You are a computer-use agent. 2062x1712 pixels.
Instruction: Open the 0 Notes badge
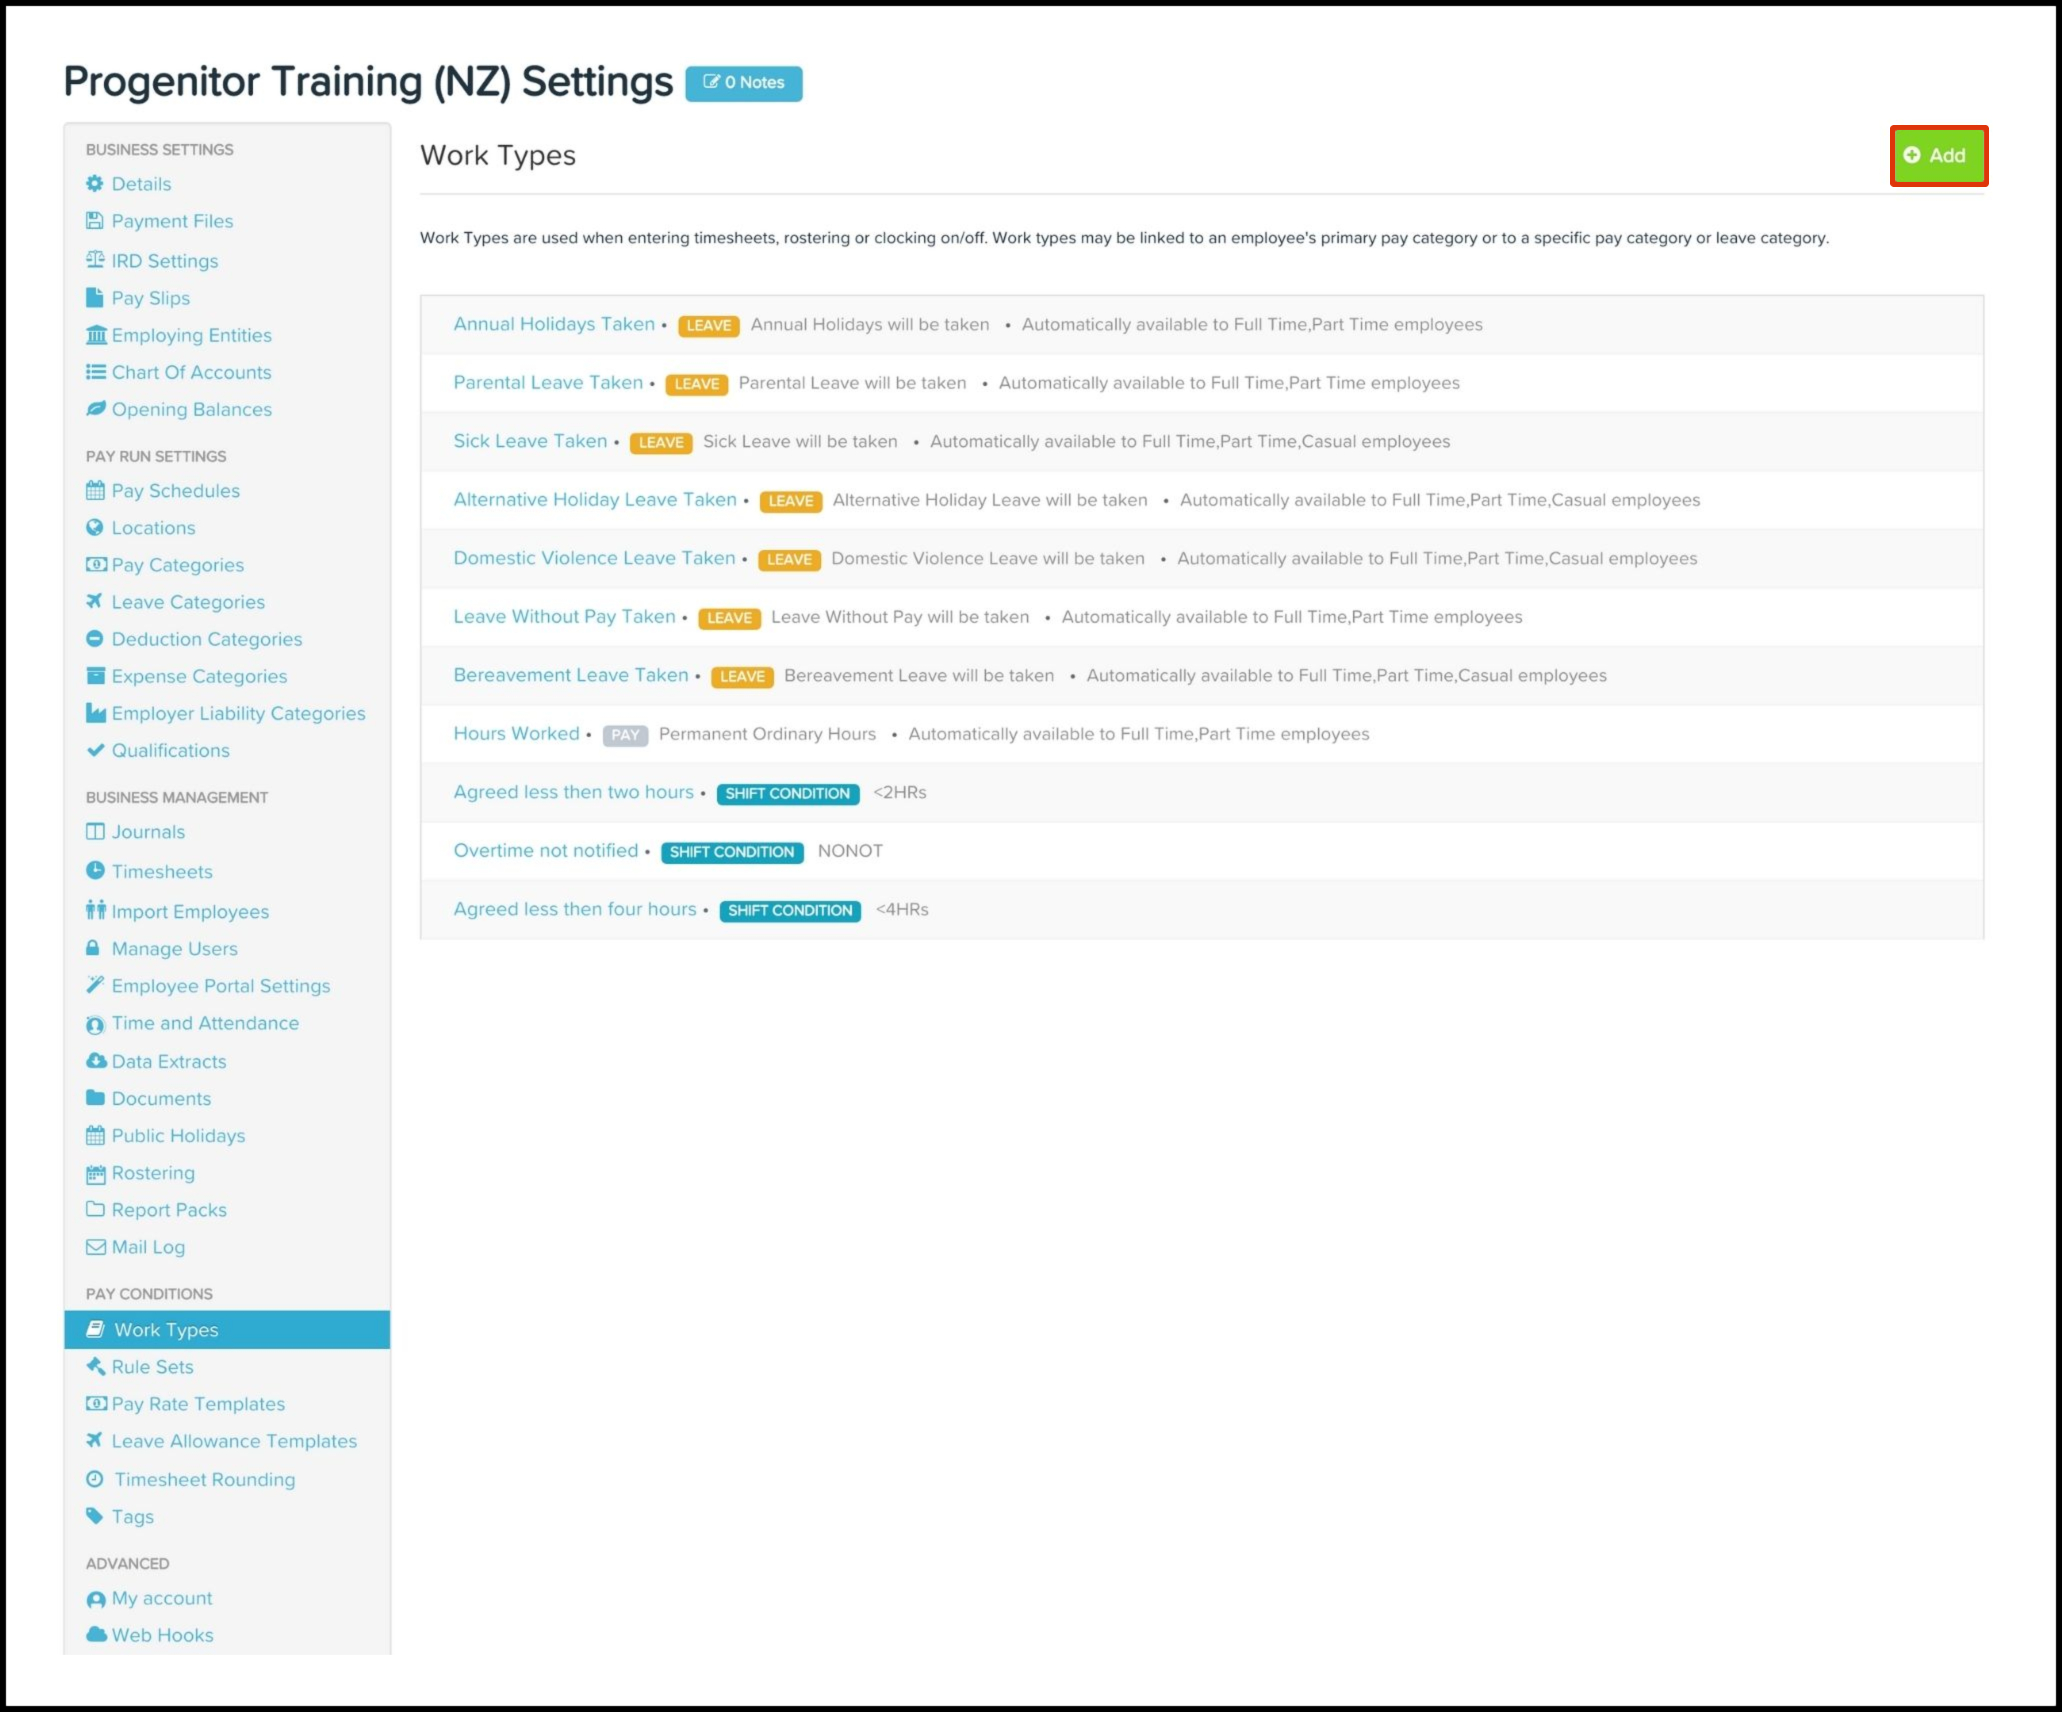743,83
